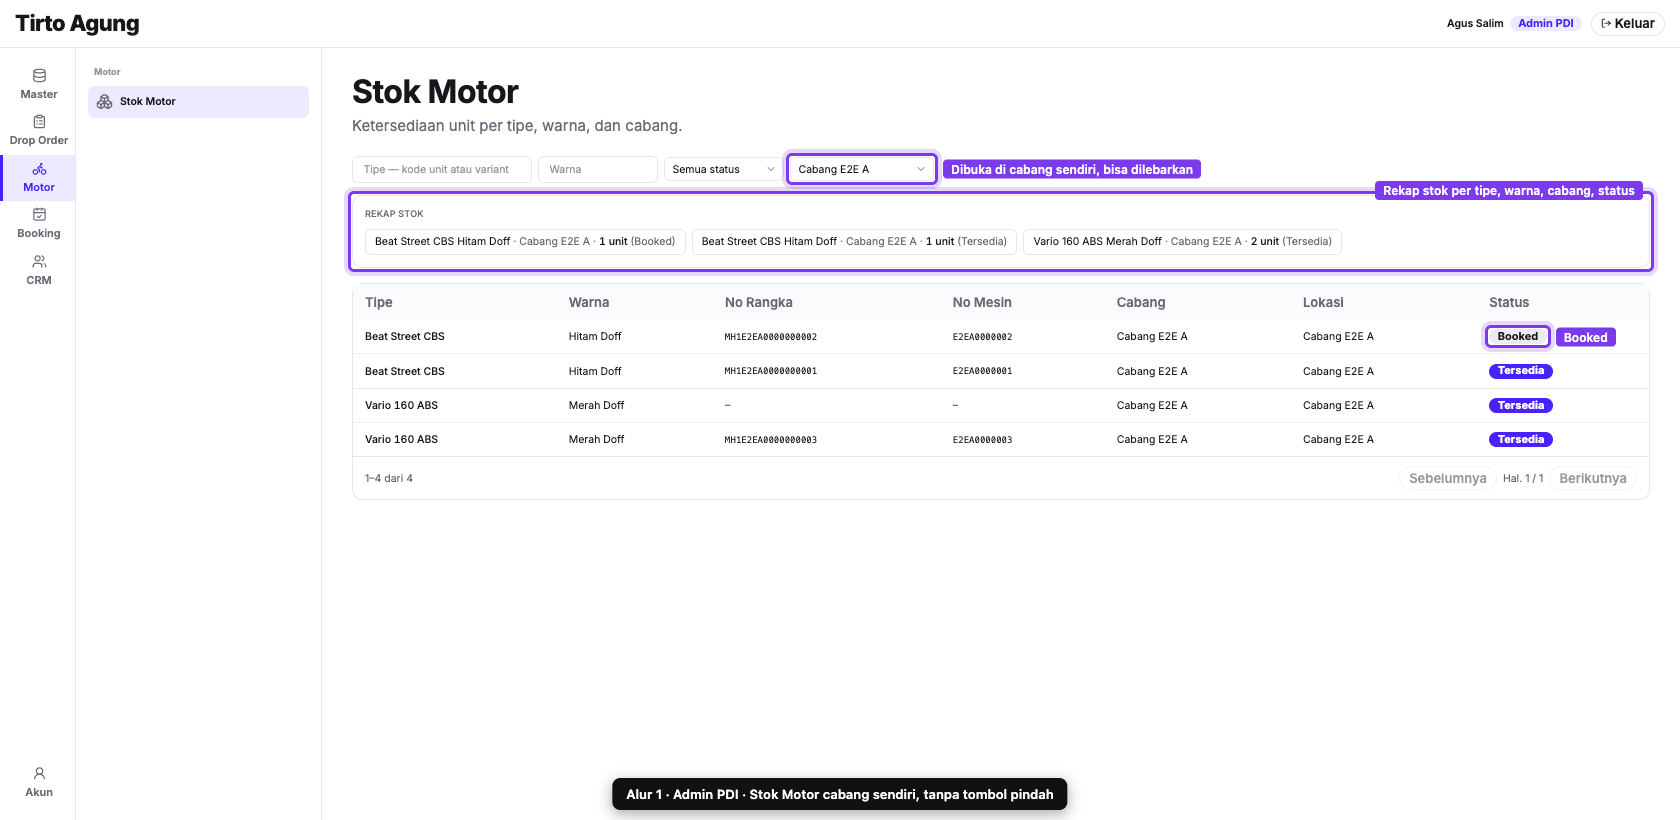Click engine number E2EA0000002
1680x820 pixels.
click(982, 337)
